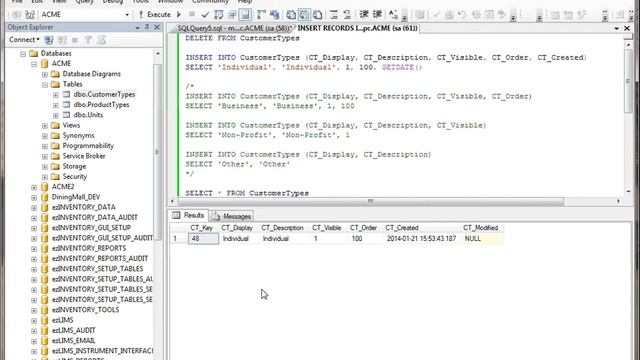
Task: Select the dbo.Units table row
Action: point(88,115)
